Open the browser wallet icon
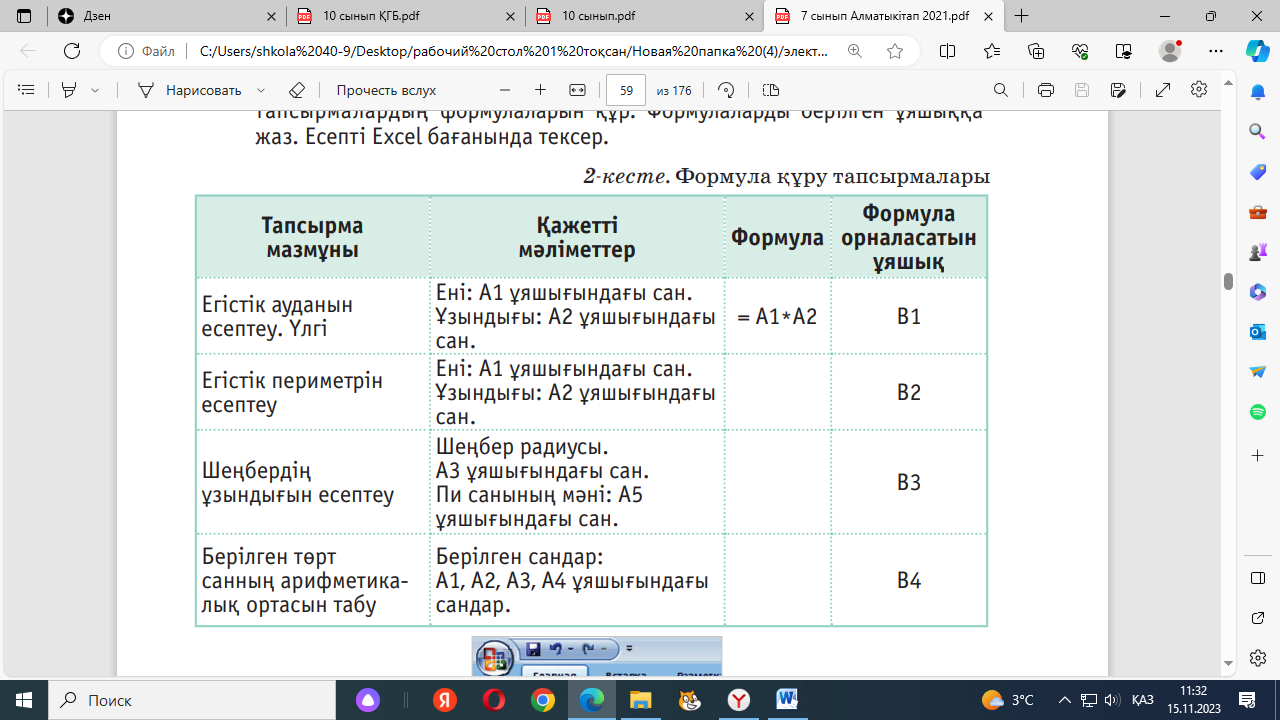The width and height of the screenshot is (1280, 720). 1124,51
